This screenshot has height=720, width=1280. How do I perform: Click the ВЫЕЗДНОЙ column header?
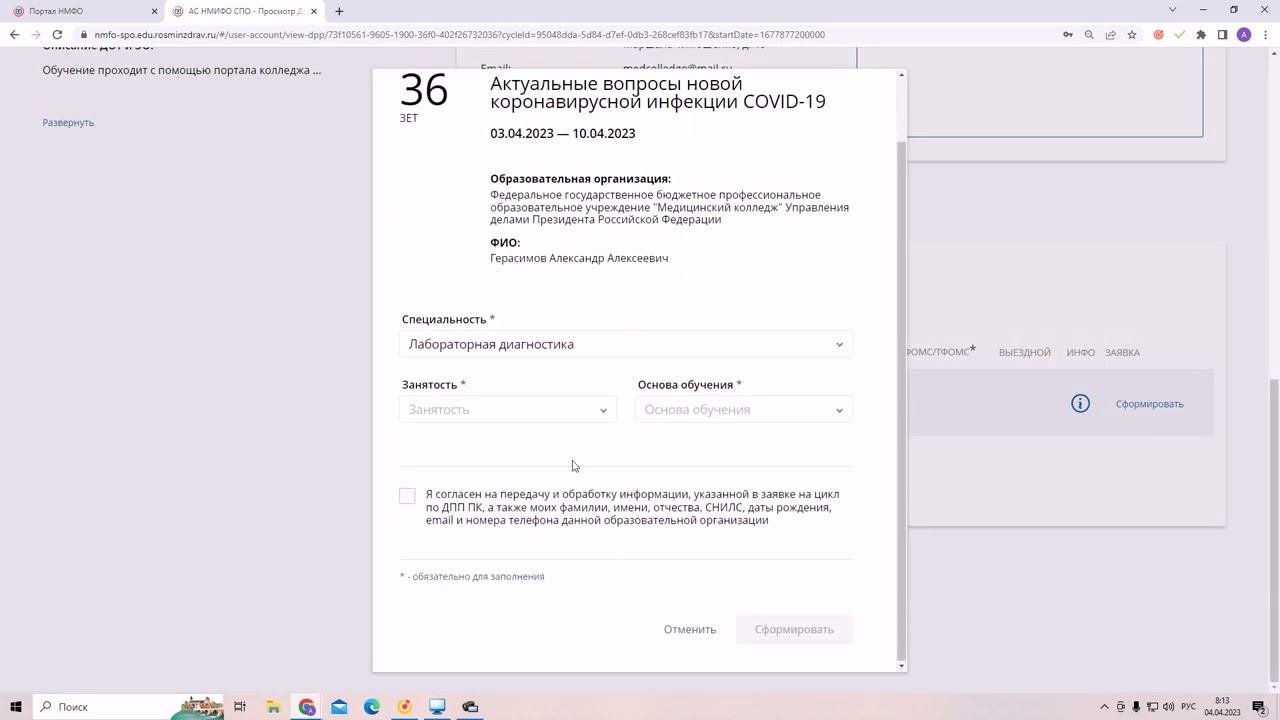[x=1025, y=353]
